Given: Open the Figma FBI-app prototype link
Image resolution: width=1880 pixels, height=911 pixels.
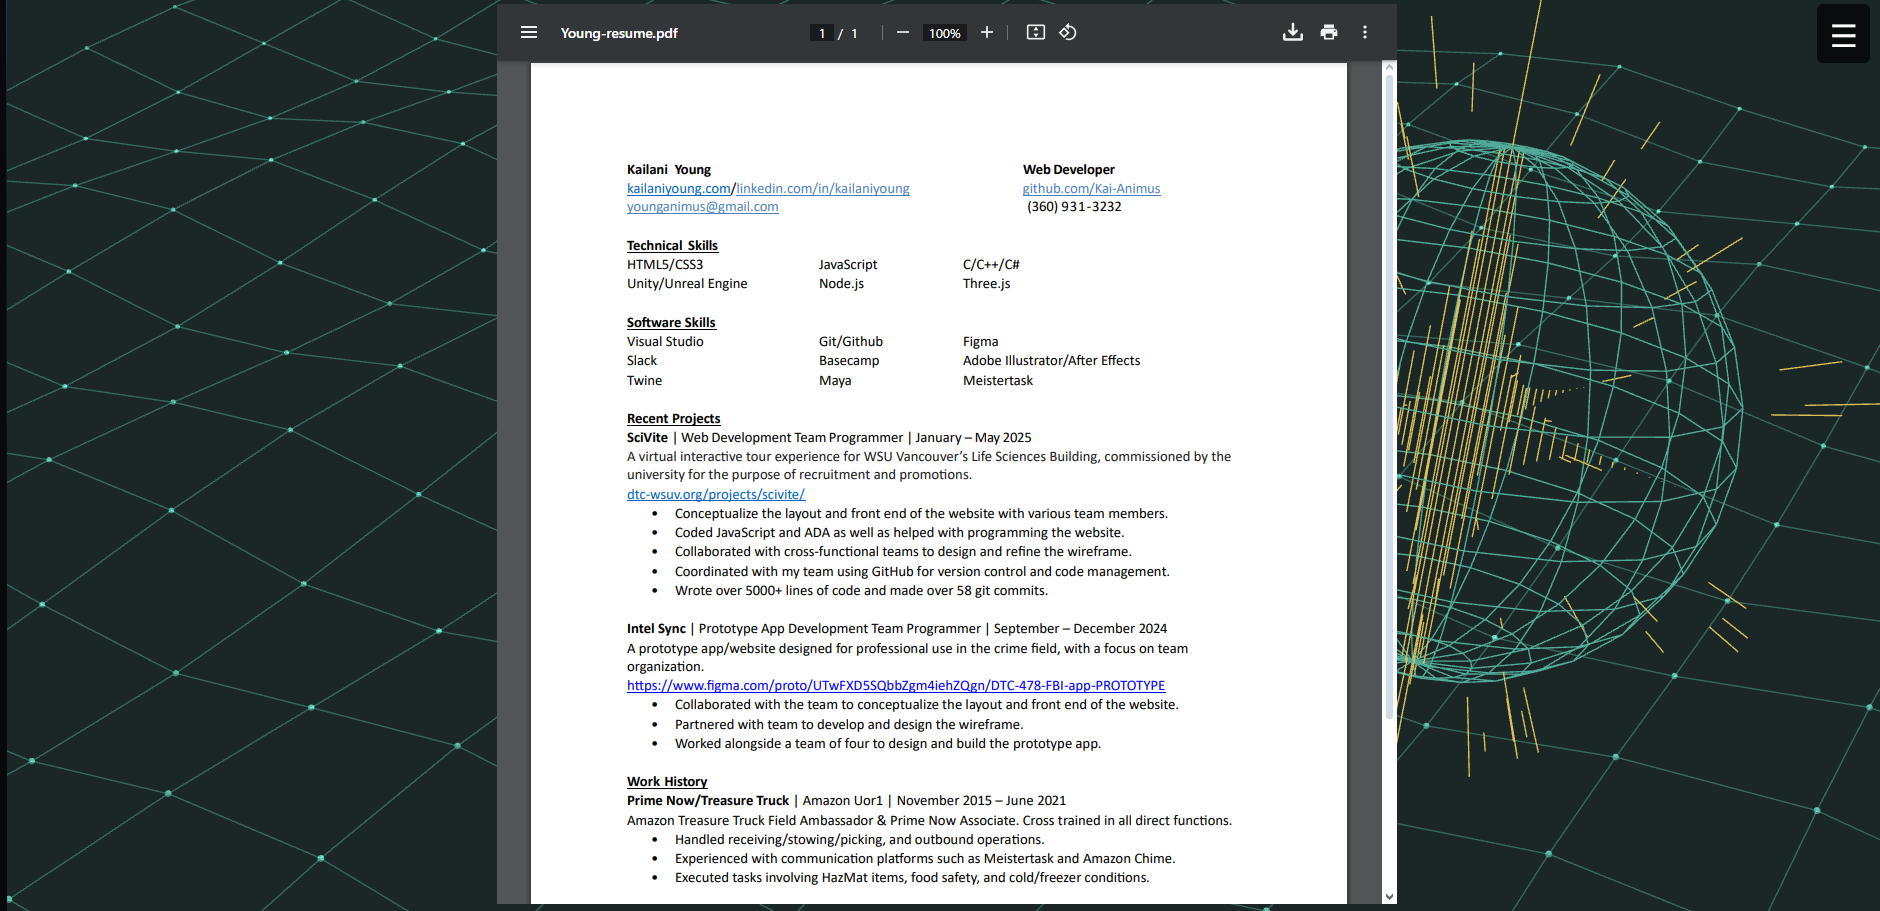Looking at the screenshot, I should click(x=895, y=685).
